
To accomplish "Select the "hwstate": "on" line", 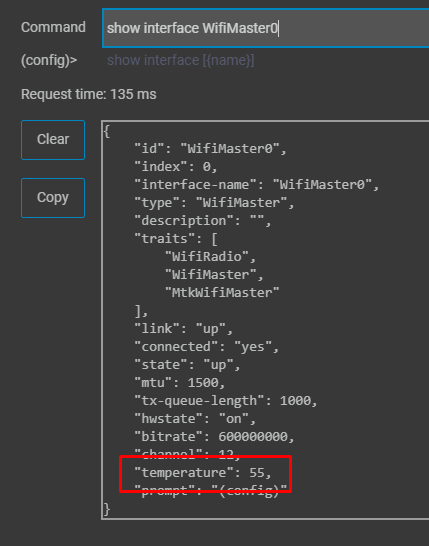I will (x=195, y=418).
